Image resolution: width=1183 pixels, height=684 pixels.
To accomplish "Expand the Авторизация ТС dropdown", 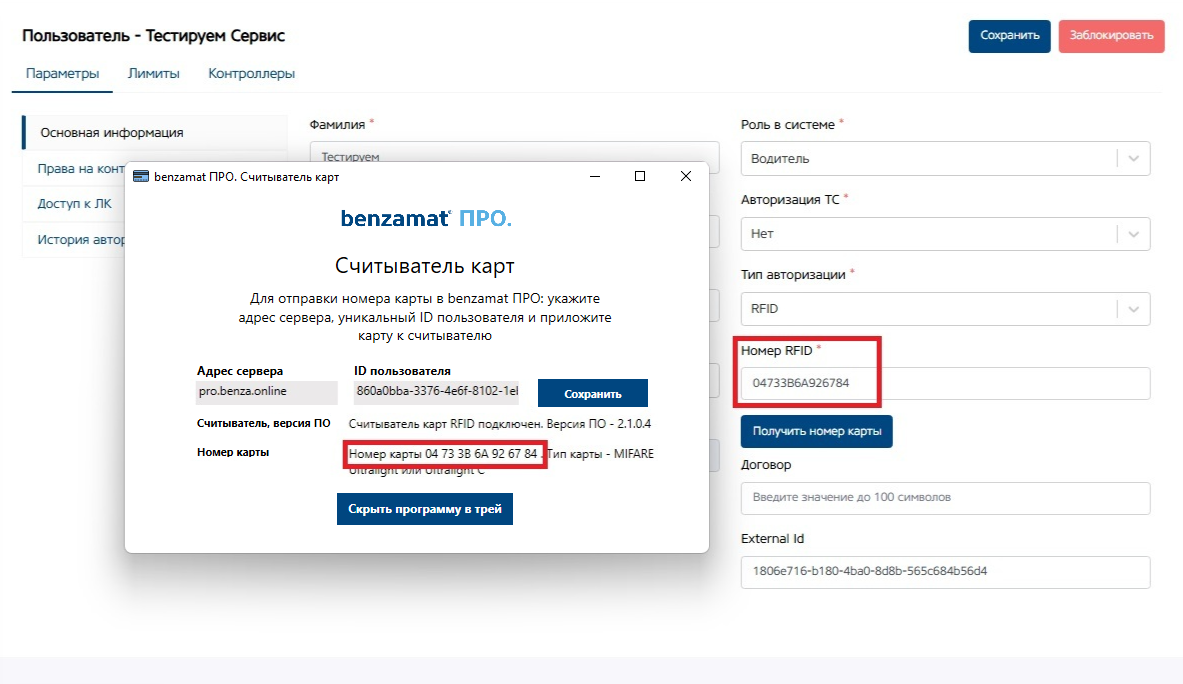I will [945, 234].
